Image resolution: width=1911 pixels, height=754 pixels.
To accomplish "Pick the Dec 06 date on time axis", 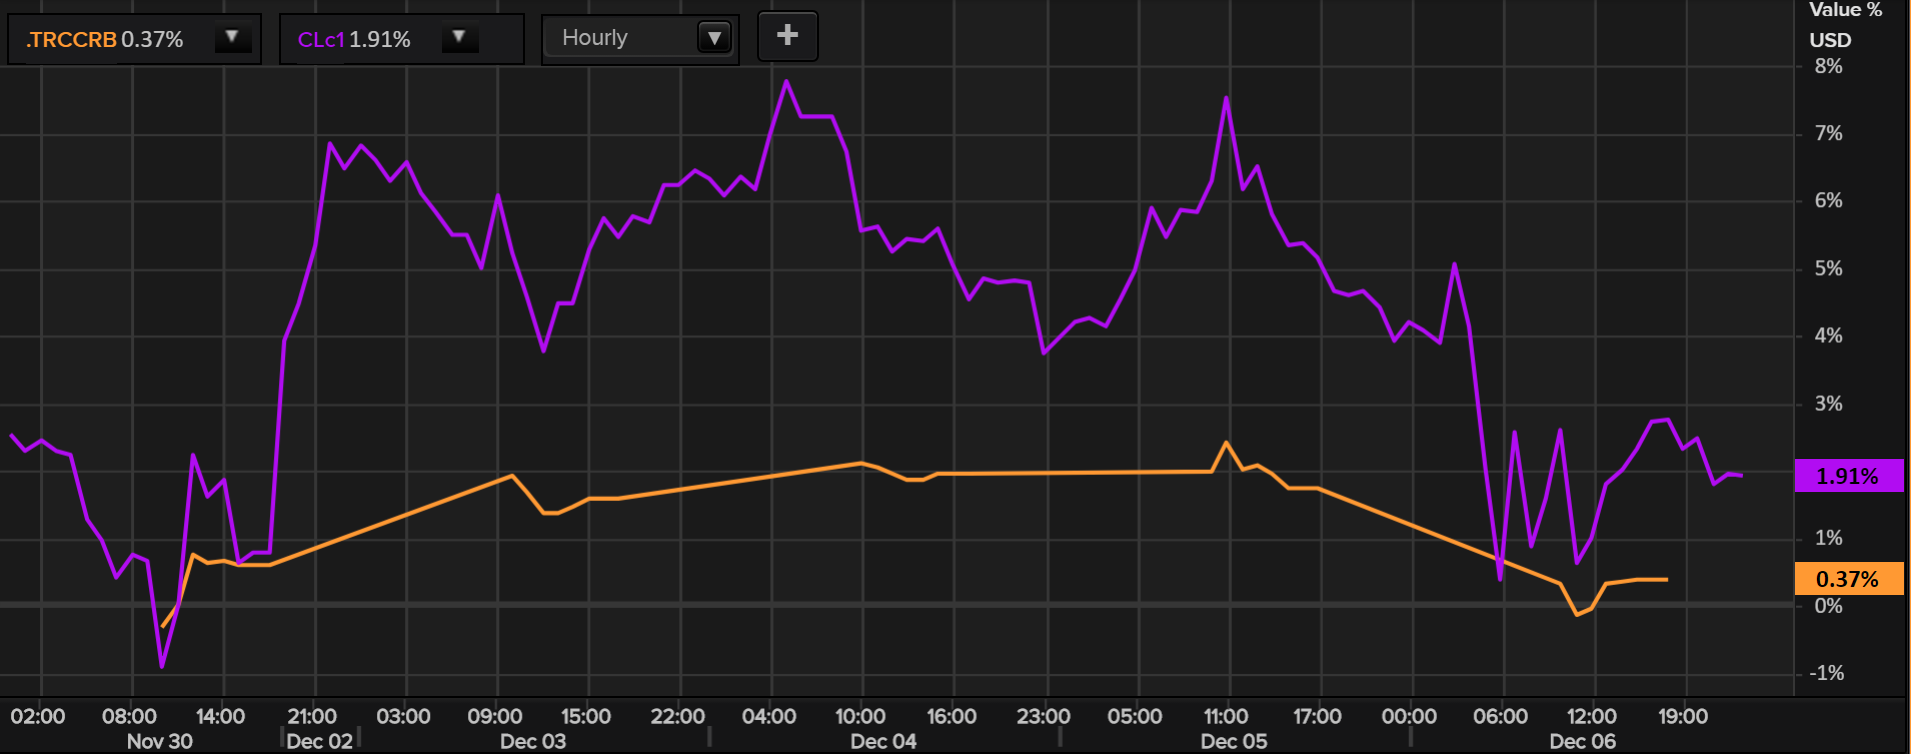I will 1582,741.
